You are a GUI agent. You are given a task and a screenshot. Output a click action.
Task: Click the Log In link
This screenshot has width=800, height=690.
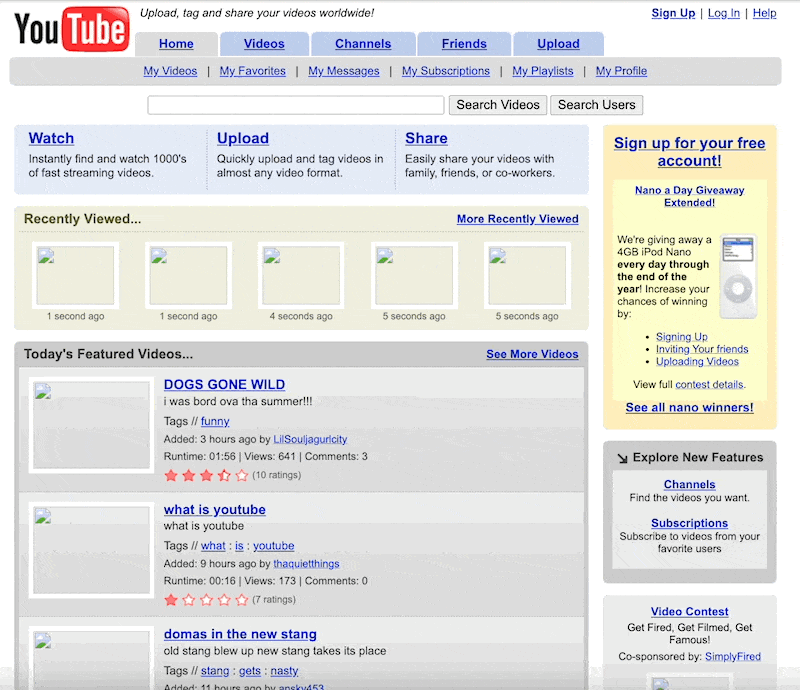(723, 13)
